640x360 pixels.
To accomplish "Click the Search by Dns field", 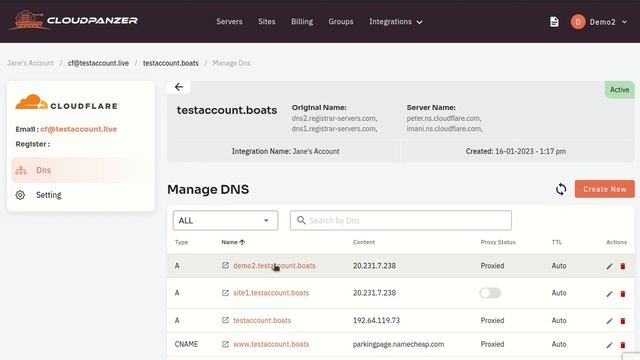I will click(x=400, y=220).
